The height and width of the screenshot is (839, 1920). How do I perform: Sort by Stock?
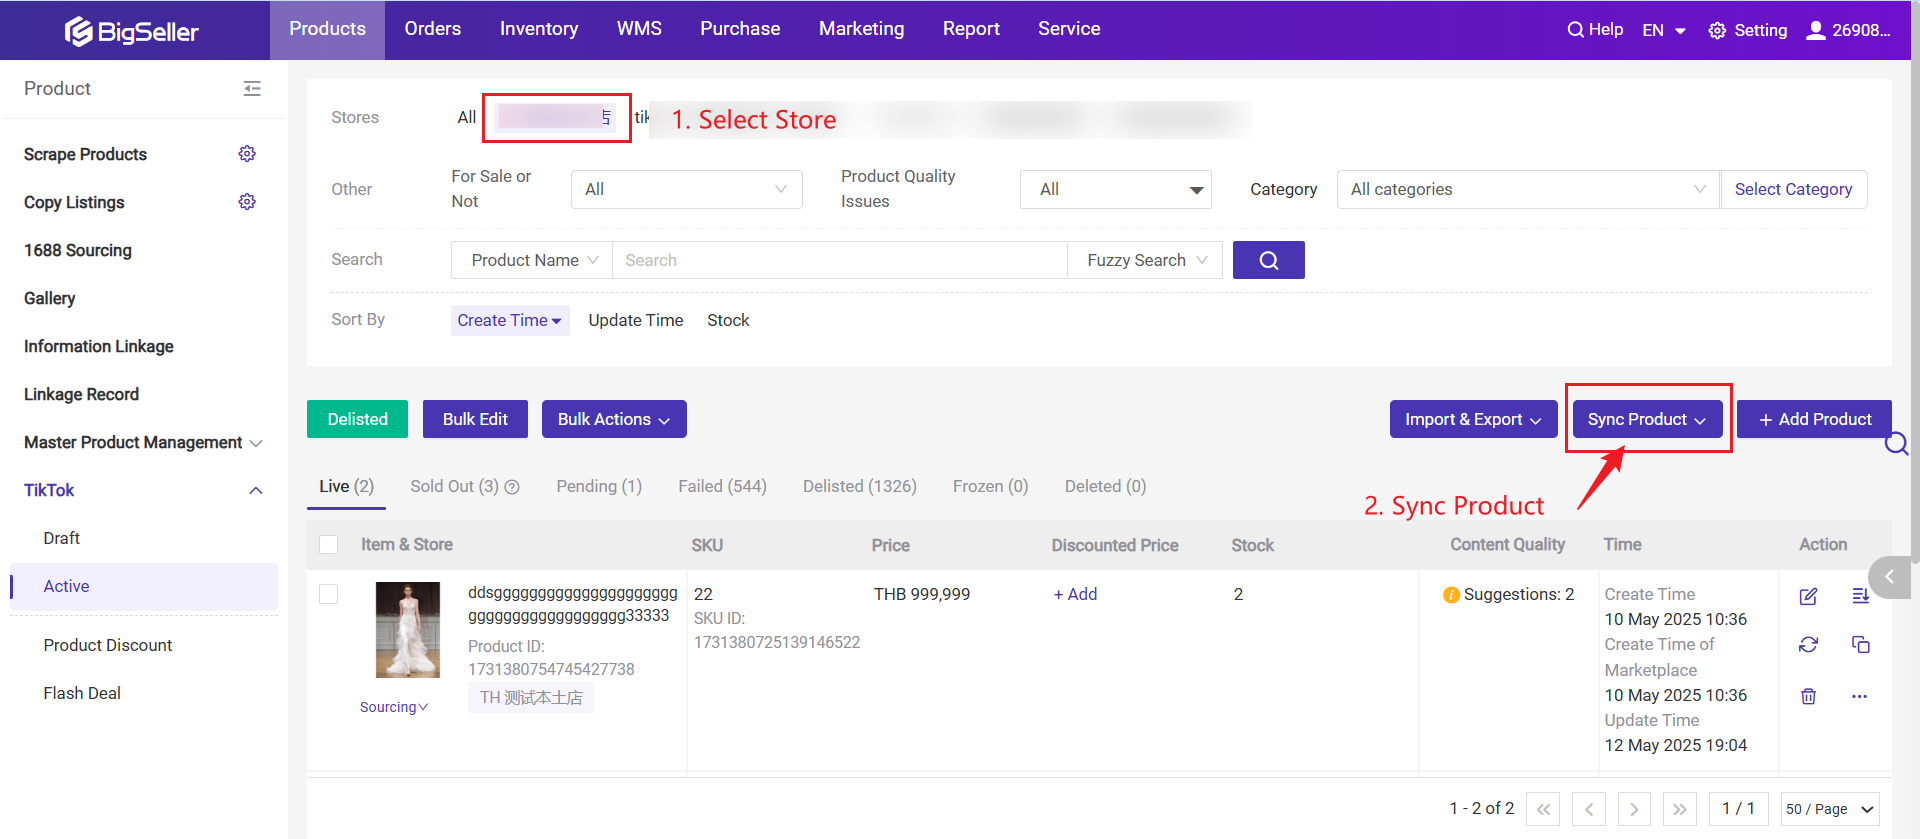[728, 320]
